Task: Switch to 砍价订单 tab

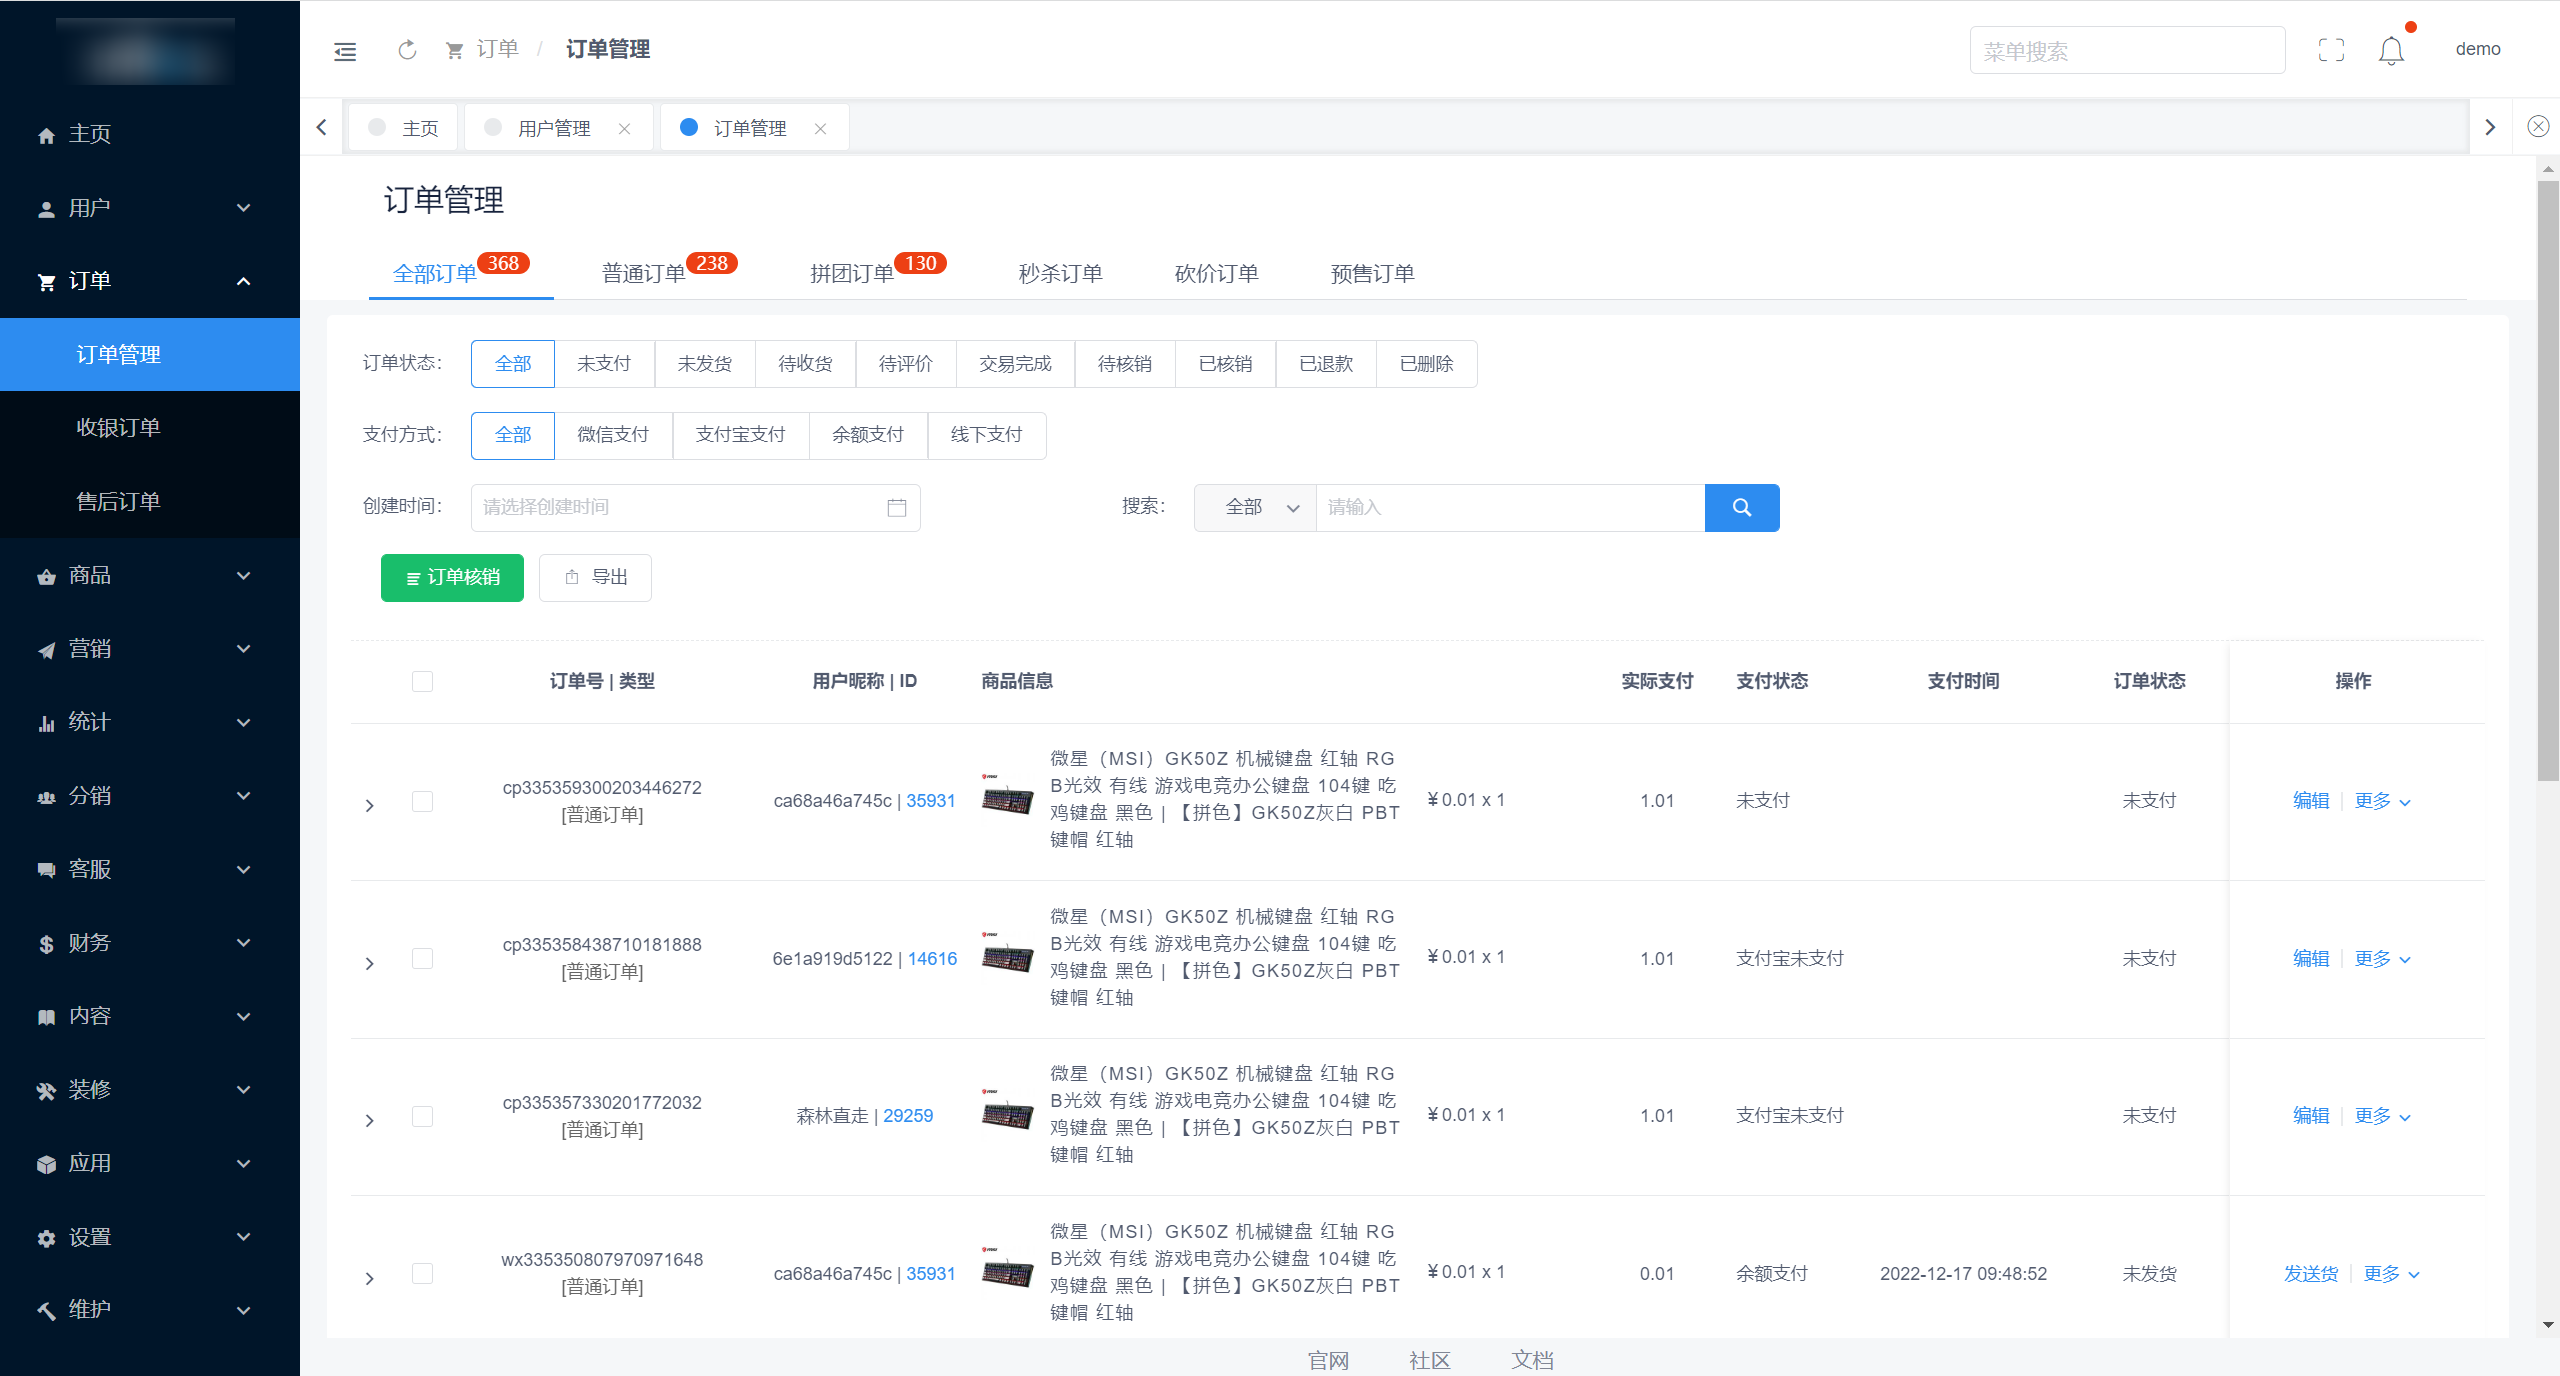Action: pyautogui.click(x=1216, y=273)
